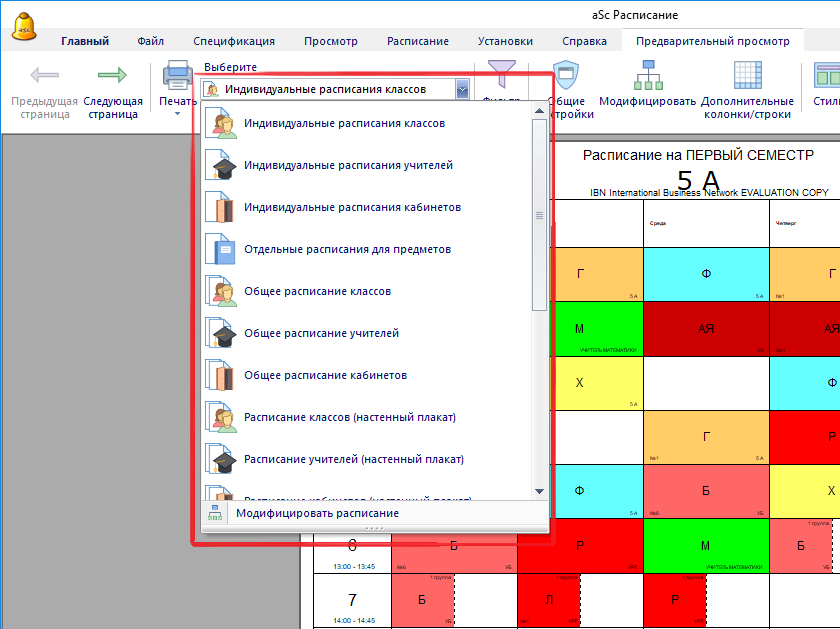The height and width of the screenshot is (629, 840).
Task: Pick Расписание классов (настенный плакат) entry
Action: coord(349,417)
